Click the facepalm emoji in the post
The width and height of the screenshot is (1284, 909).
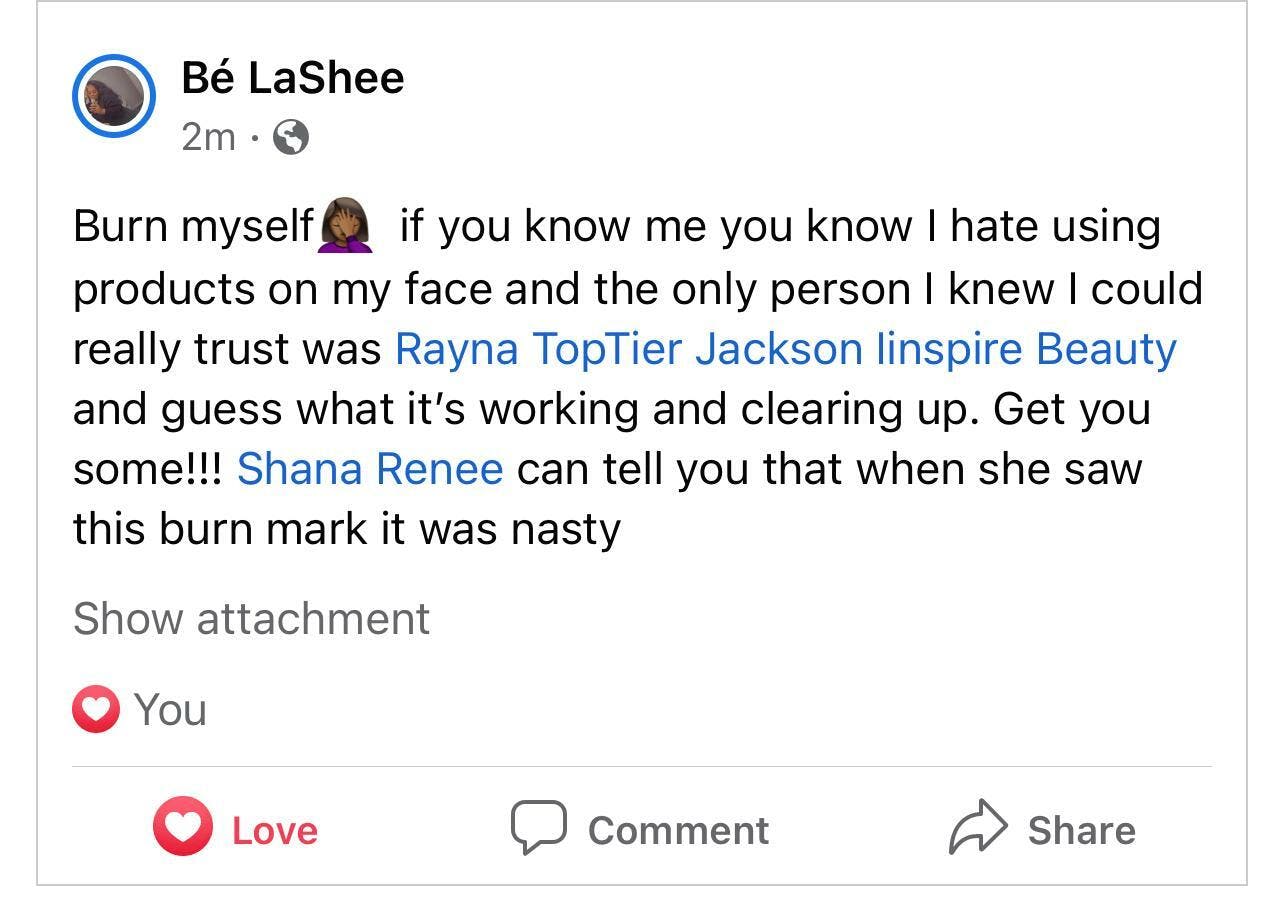click(x=346, y=225)
